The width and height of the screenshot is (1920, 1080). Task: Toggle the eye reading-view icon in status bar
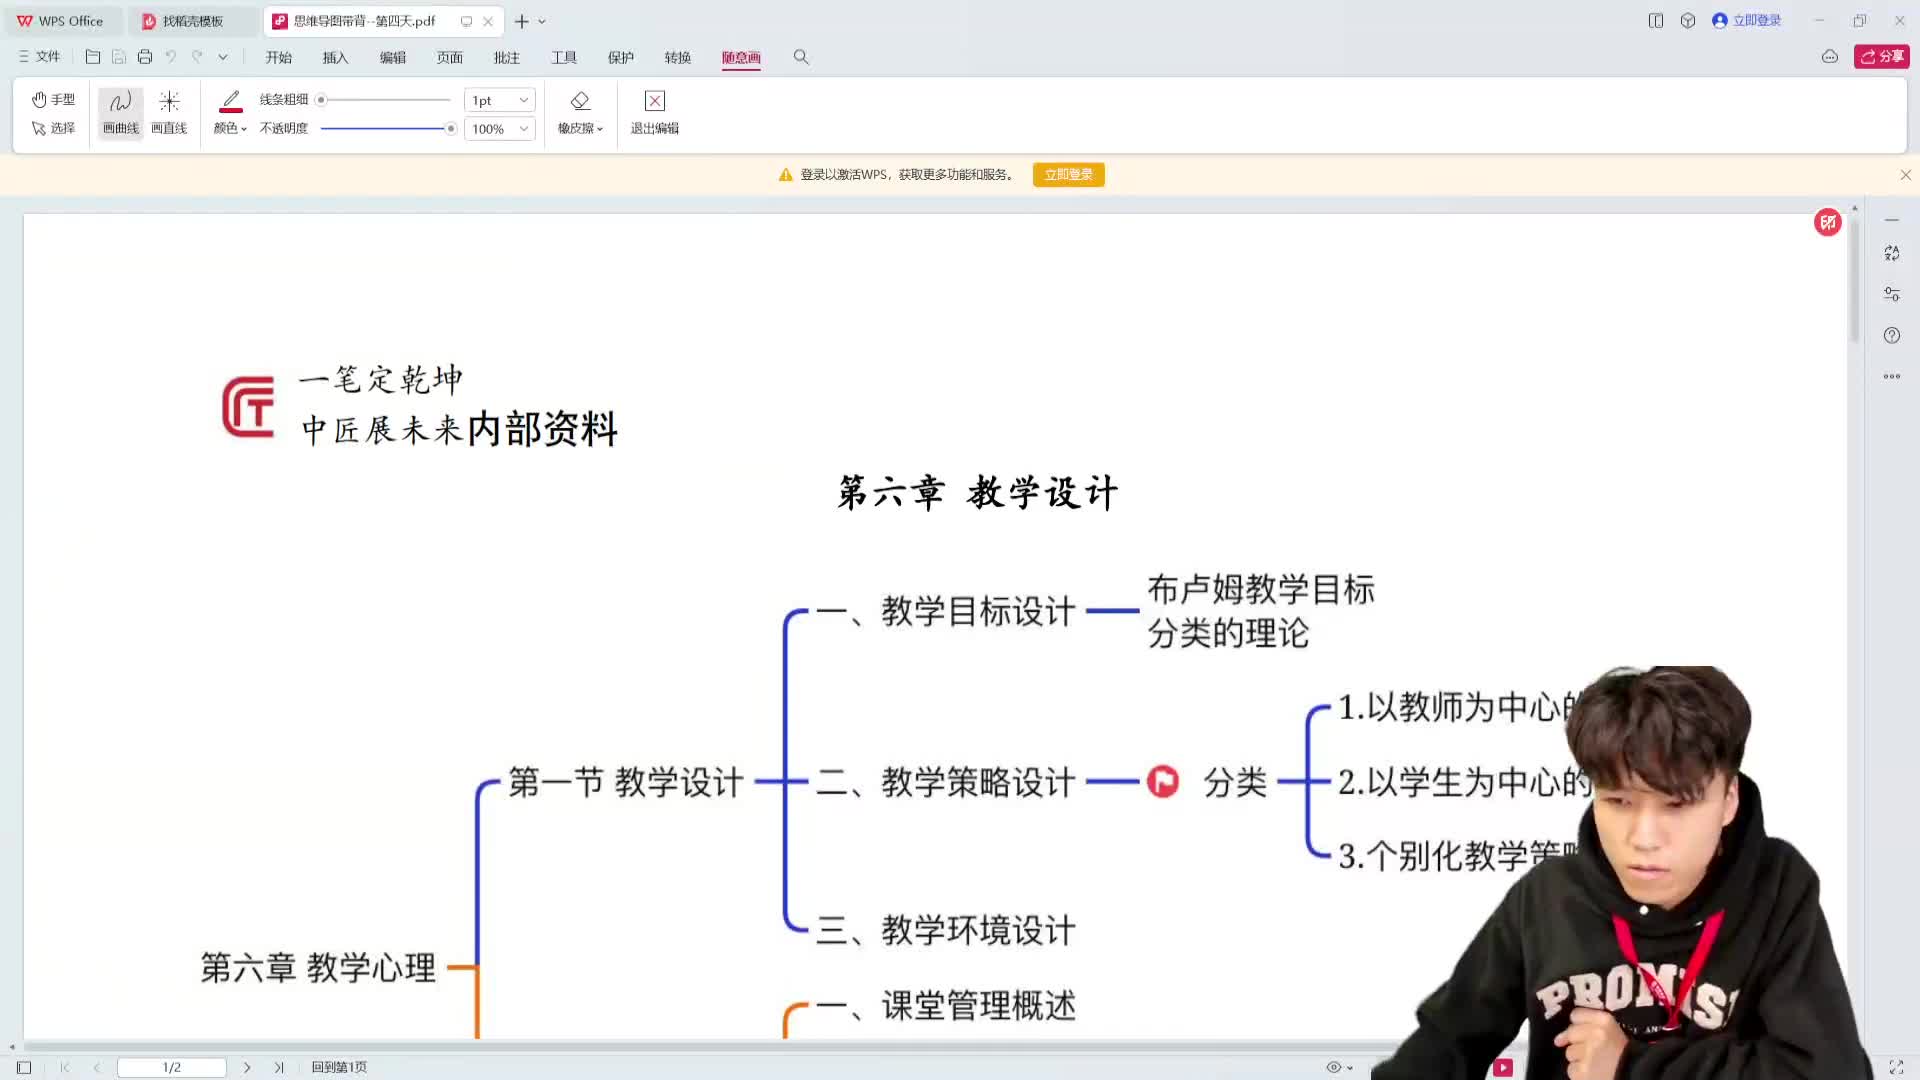[1334, 1067]
